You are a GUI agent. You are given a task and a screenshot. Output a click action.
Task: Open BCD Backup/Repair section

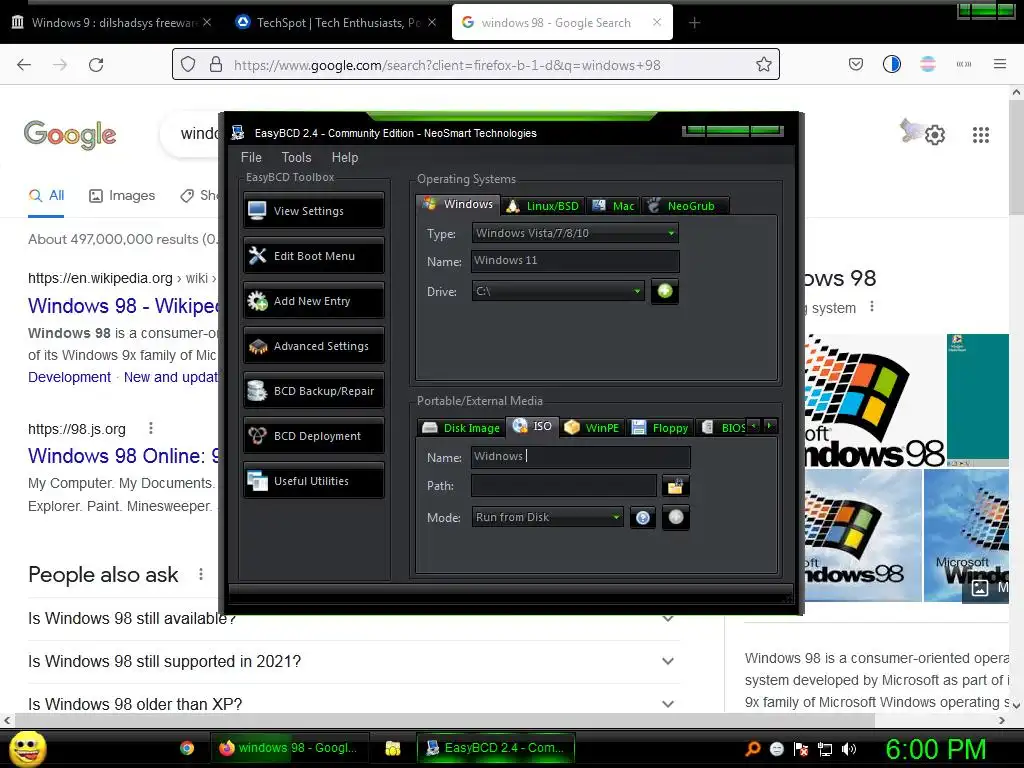click(313, 391)
